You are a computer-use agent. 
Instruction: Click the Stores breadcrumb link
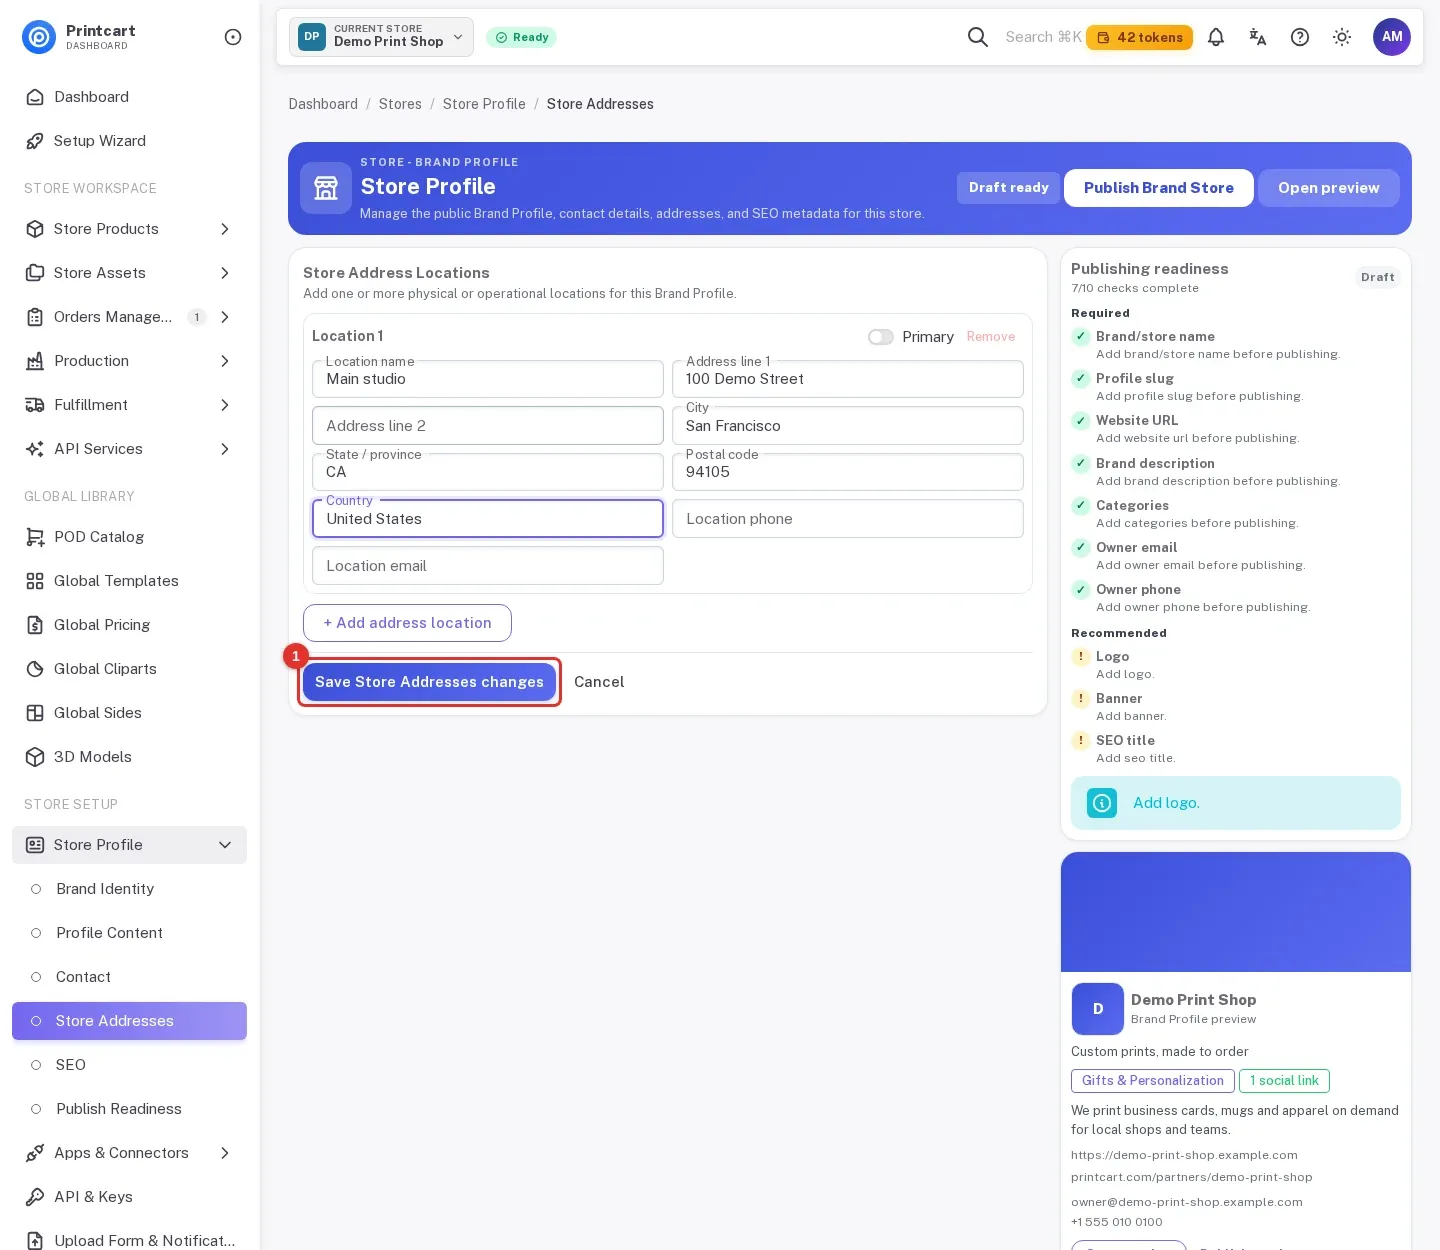click(x=400, y=104)
